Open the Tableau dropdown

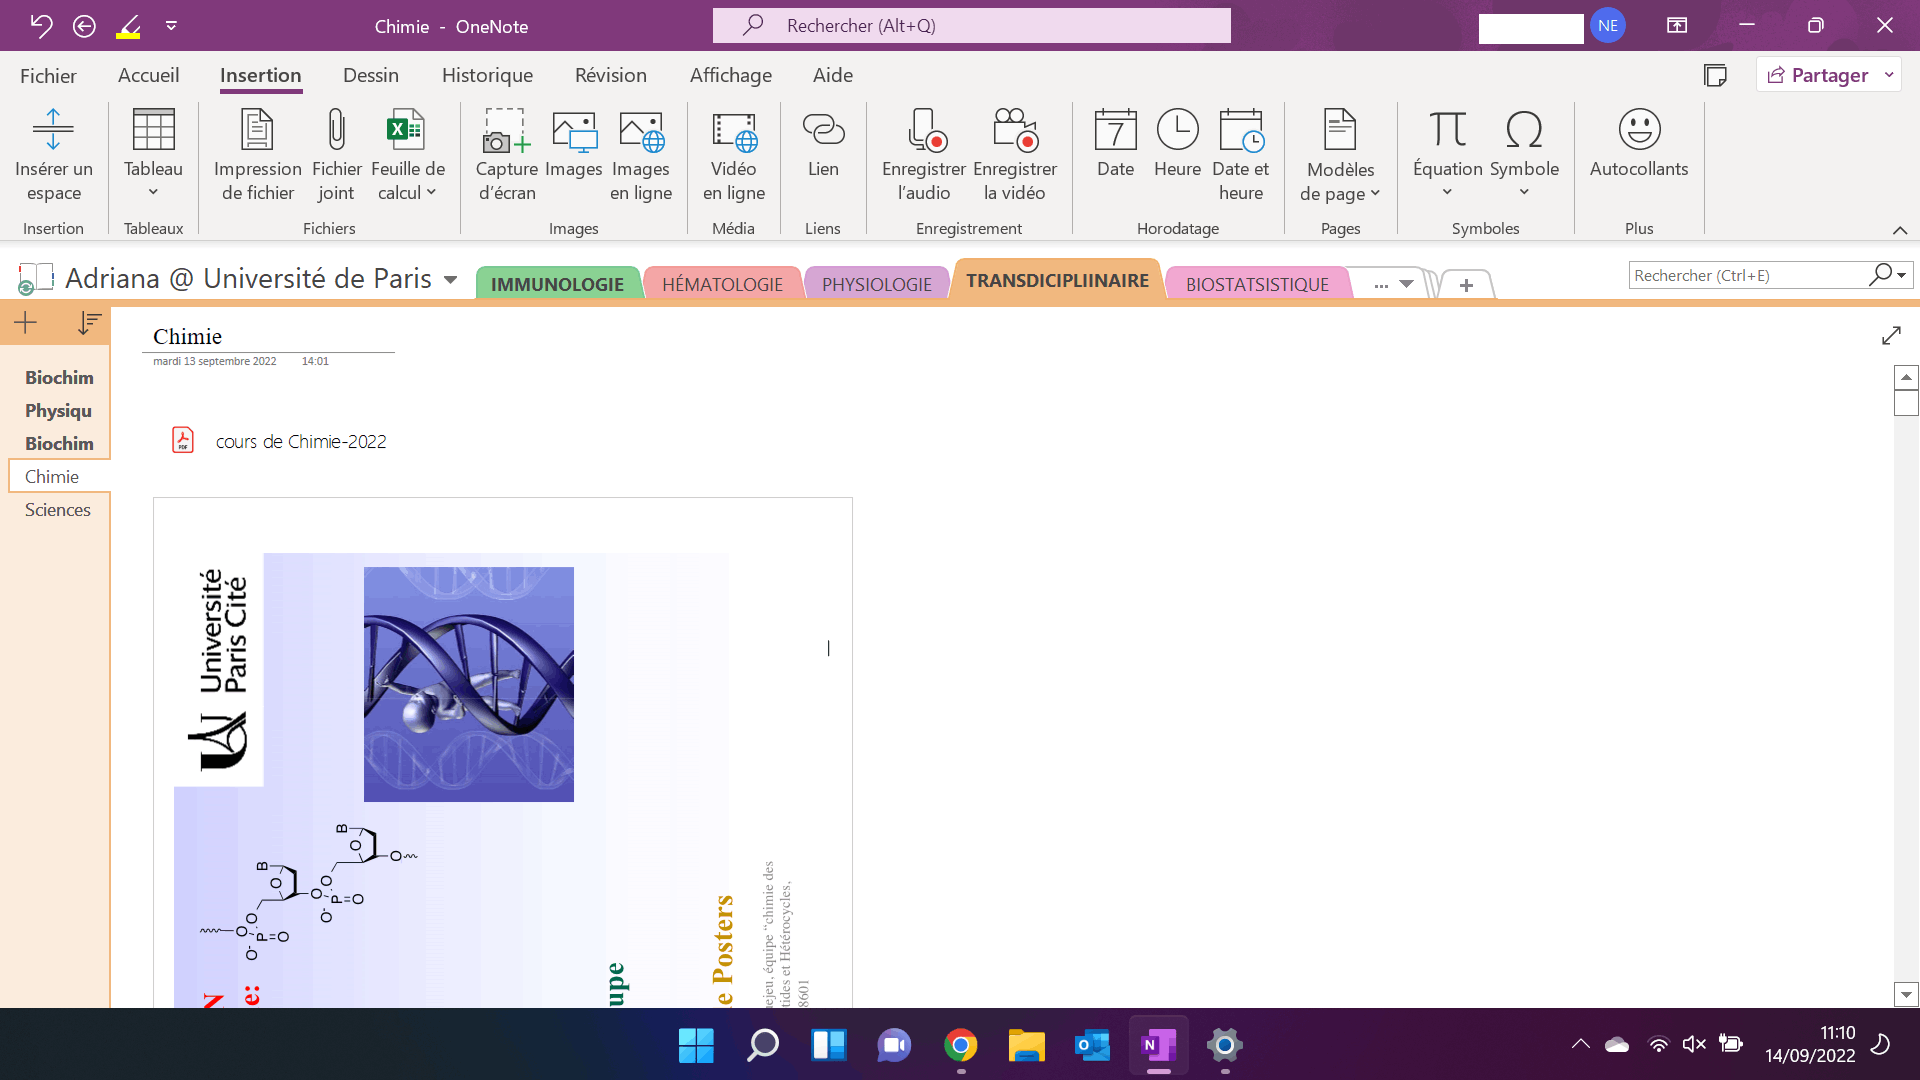coord(153,192)
